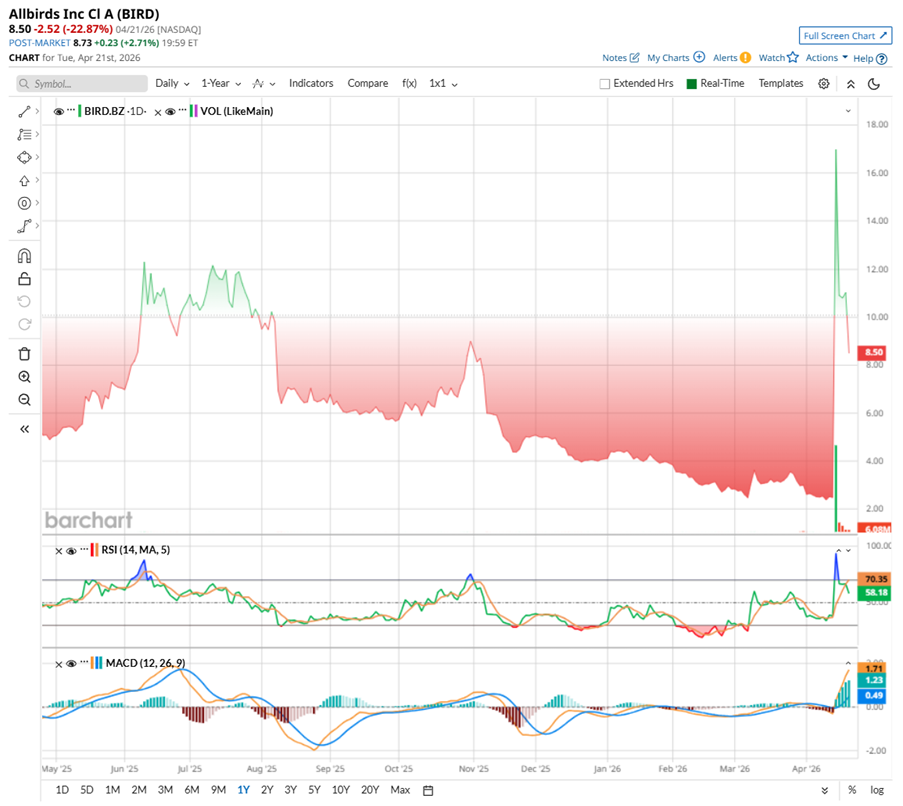
Task: Switch to dark mode moon icon
Action: point(874,84)
